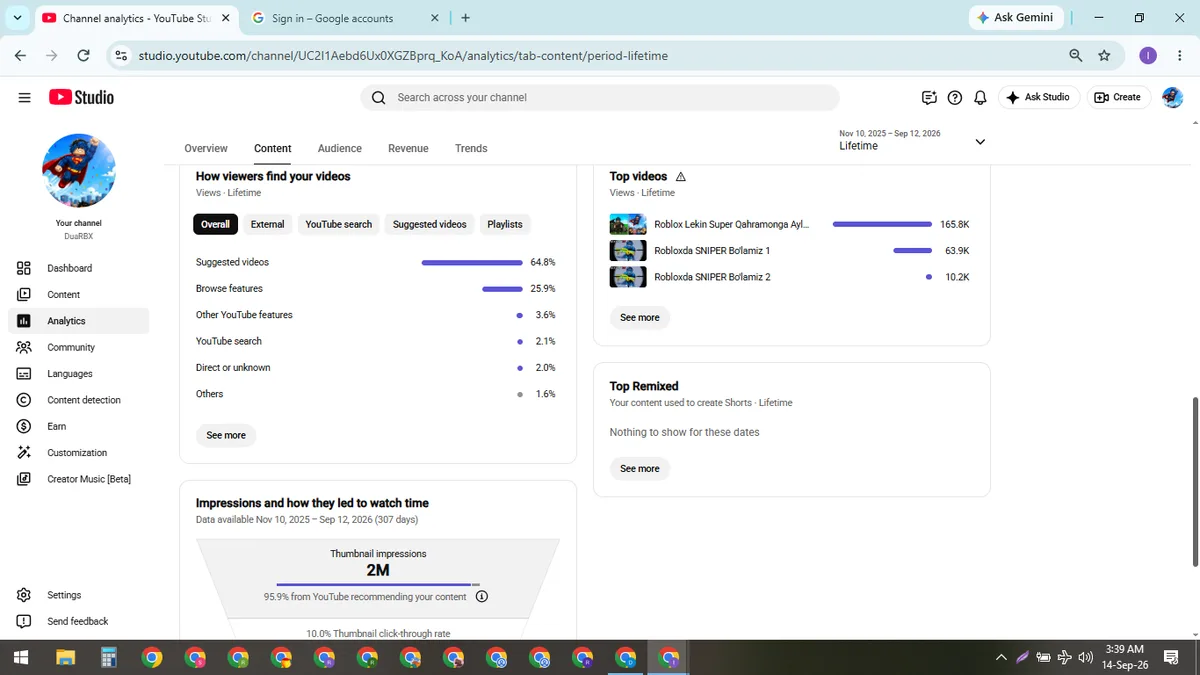The height and width of the screenshot is (675, 1200).
Task: Select the Suggested videos chip
Action: 430,224
